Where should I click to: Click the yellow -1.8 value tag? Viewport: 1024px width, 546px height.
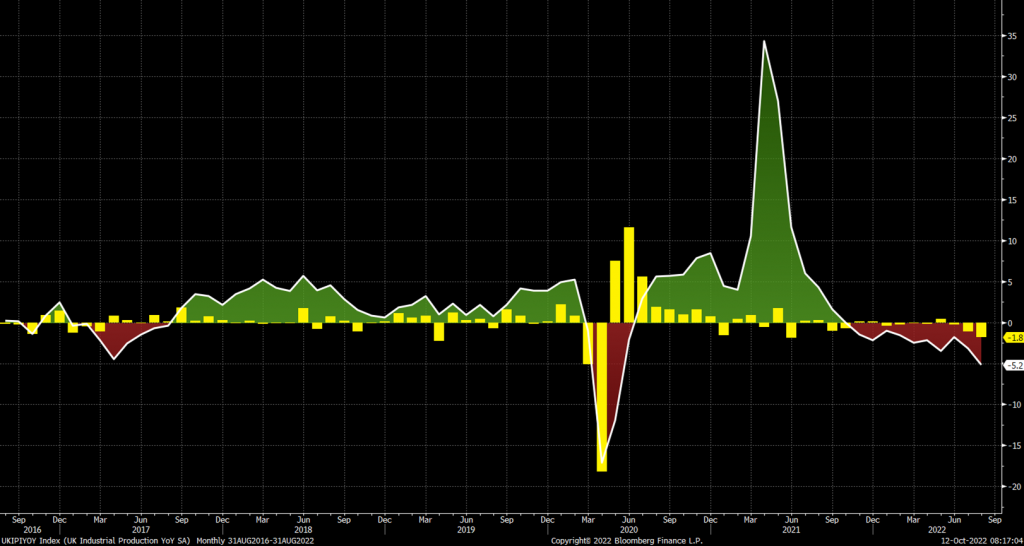(1012, 338)
